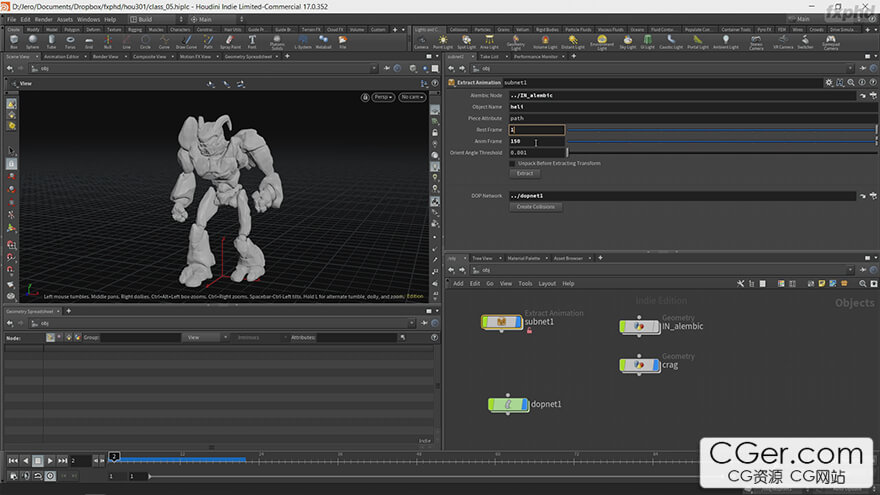Viewport: 880px width, 495px height.
Task: Open the Build desktop dropdown
Action: (157, 19)
